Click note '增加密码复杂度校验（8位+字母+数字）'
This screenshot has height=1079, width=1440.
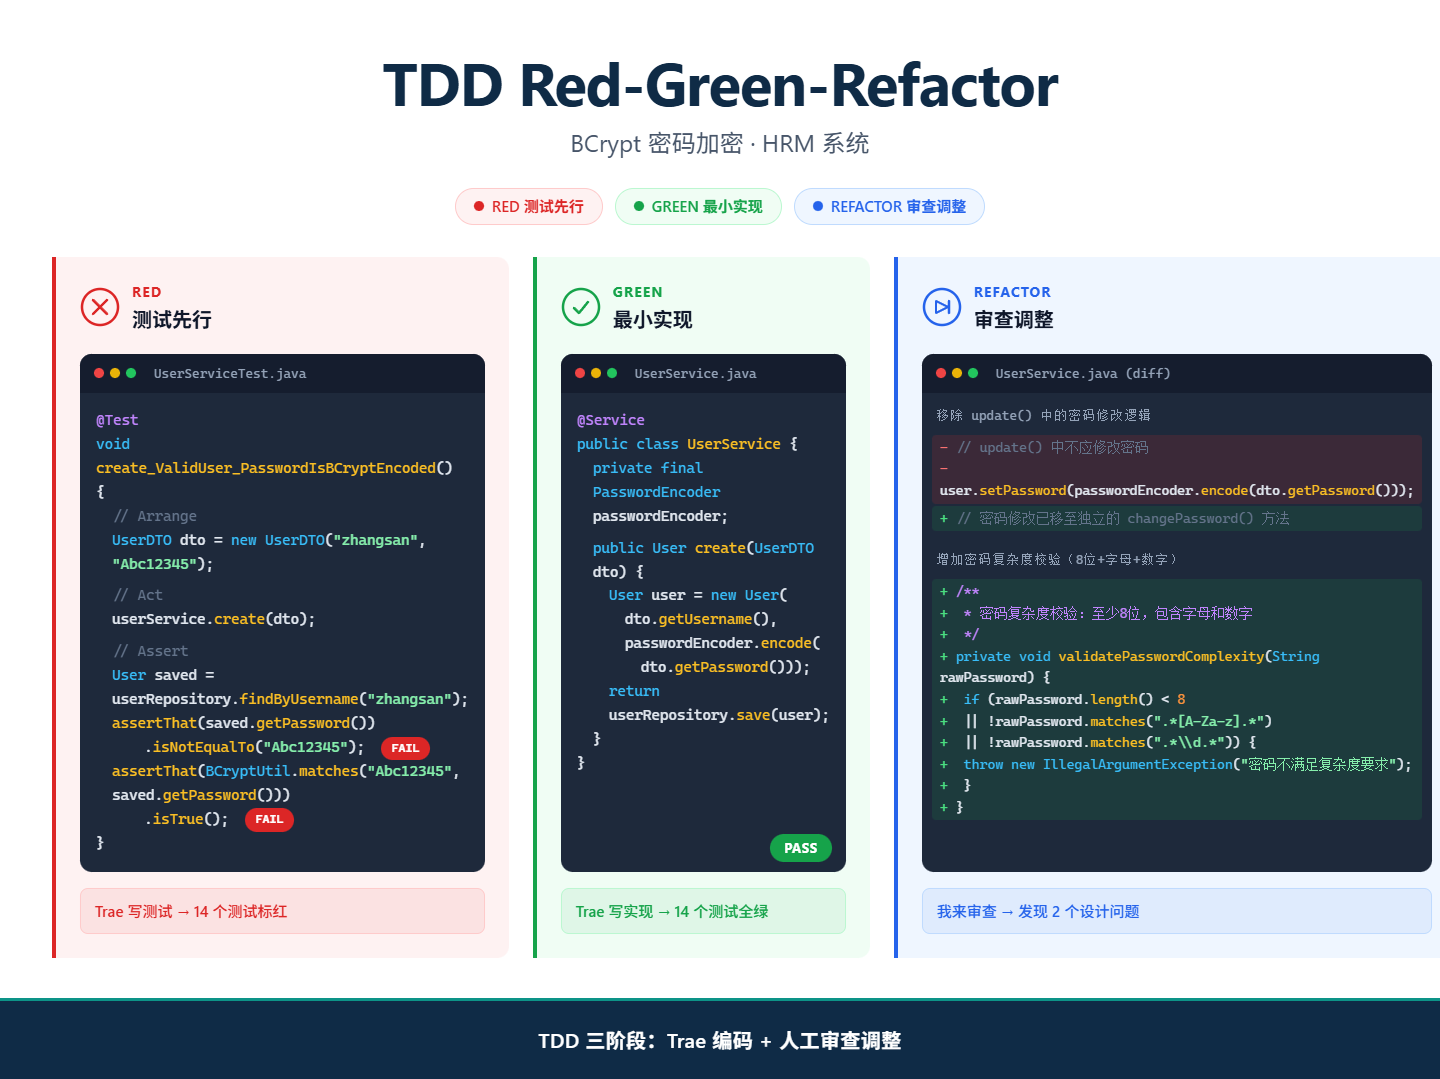click(1058, 559)
